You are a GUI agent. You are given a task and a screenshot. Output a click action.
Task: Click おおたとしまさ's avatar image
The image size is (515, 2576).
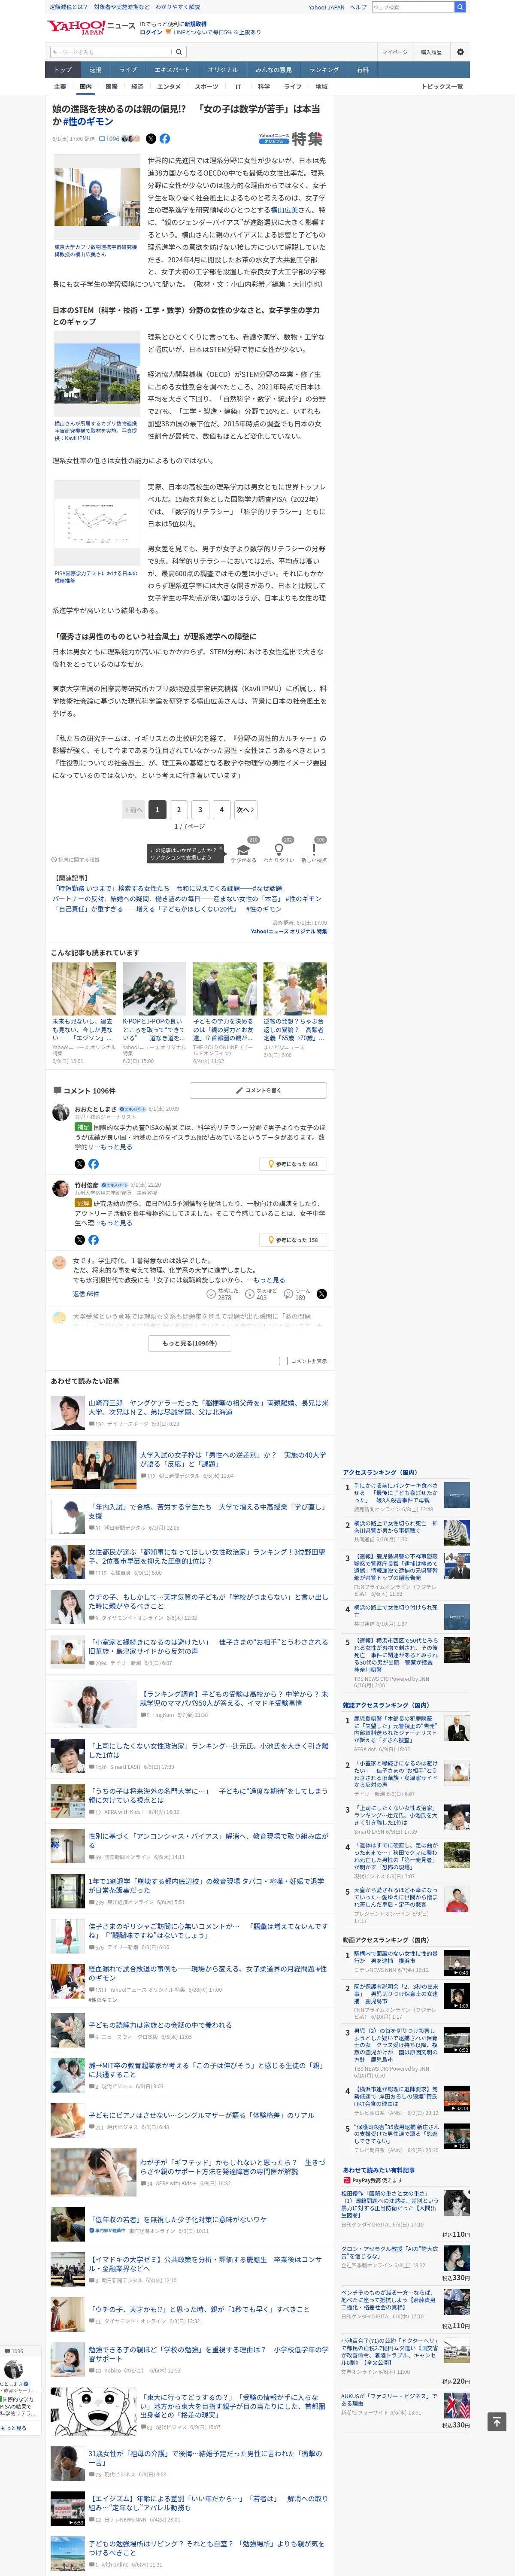(61, 1112)
